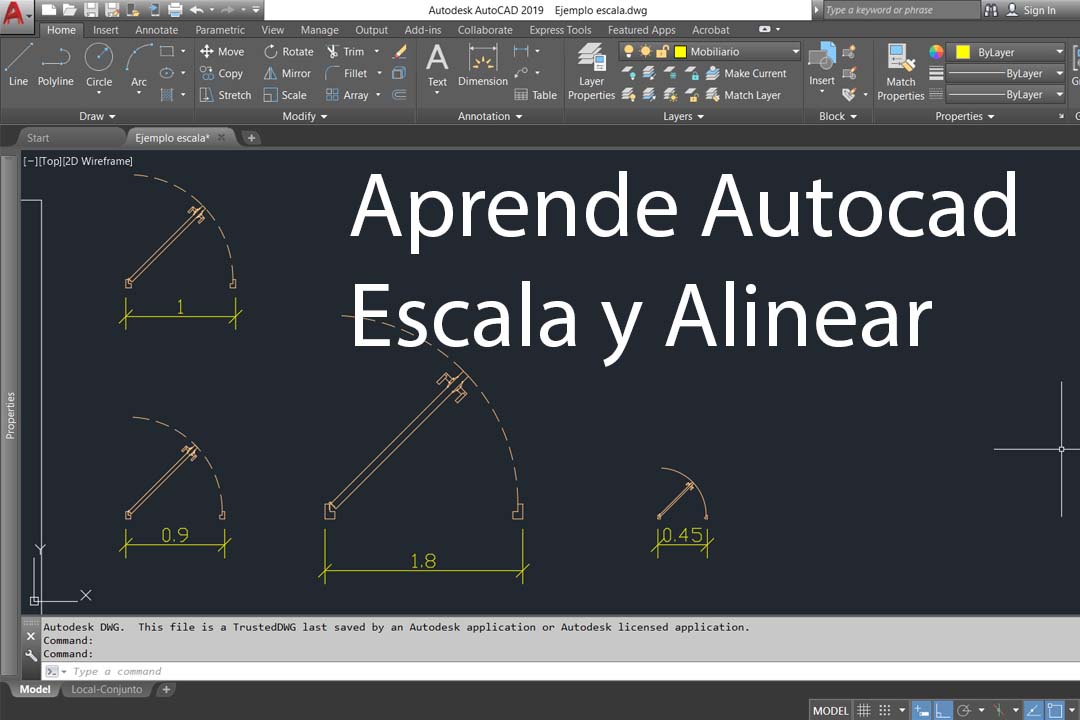This screenshot has width=1080, height=720.
Task: Expand the Modify panel
Action: [x=304, y=116]
